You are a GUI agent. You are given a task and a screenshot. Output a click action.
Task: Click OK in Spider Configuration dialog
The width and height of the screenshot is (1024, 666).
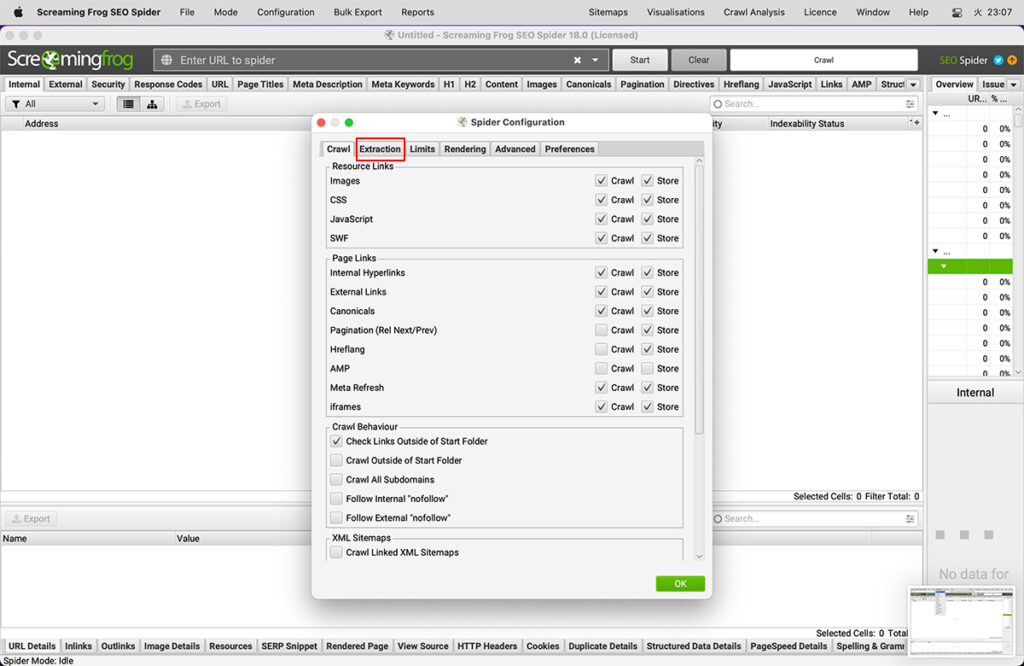tap(680, 583)
